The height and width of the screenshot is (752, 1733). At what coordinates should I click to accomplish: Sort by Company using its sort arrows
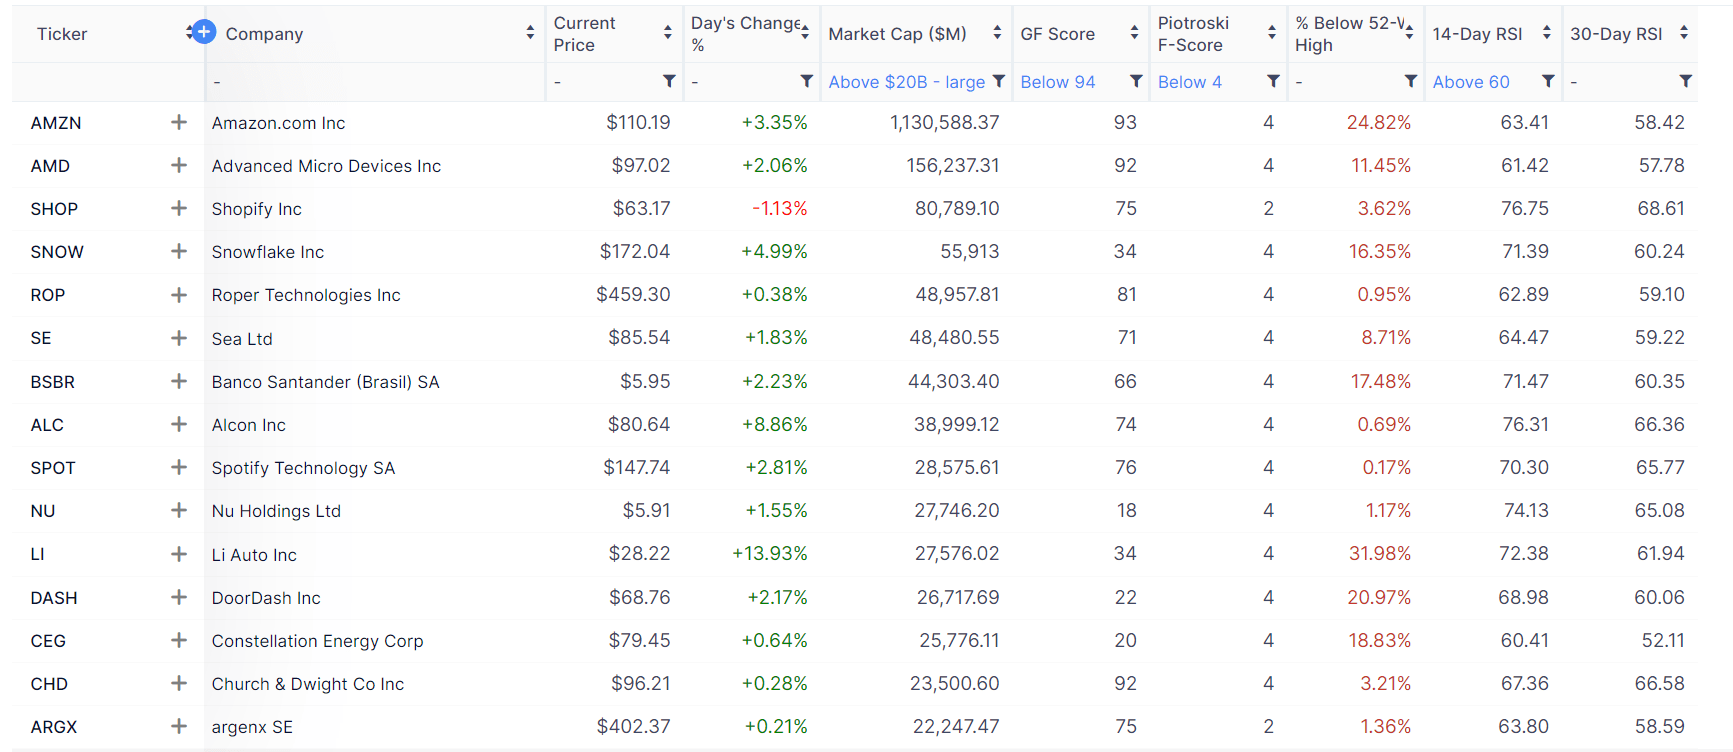point(530,33)
